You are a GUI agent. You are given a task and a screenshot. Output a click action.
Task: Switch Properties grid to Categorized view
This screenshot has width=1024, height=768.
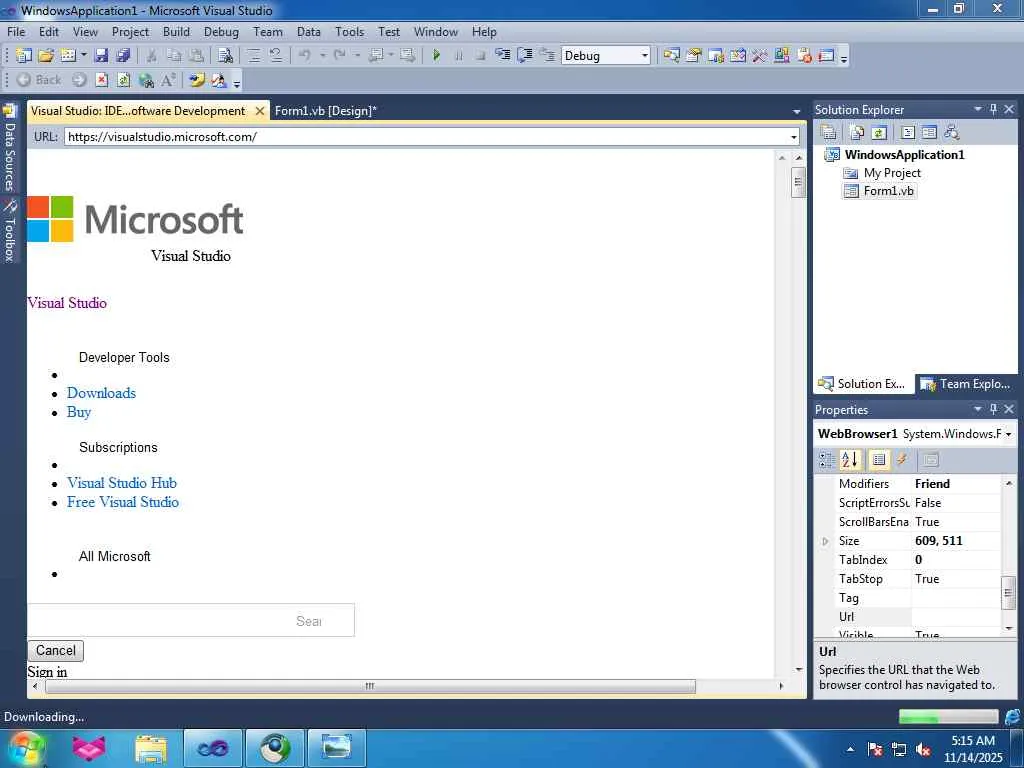click(827, 460)
